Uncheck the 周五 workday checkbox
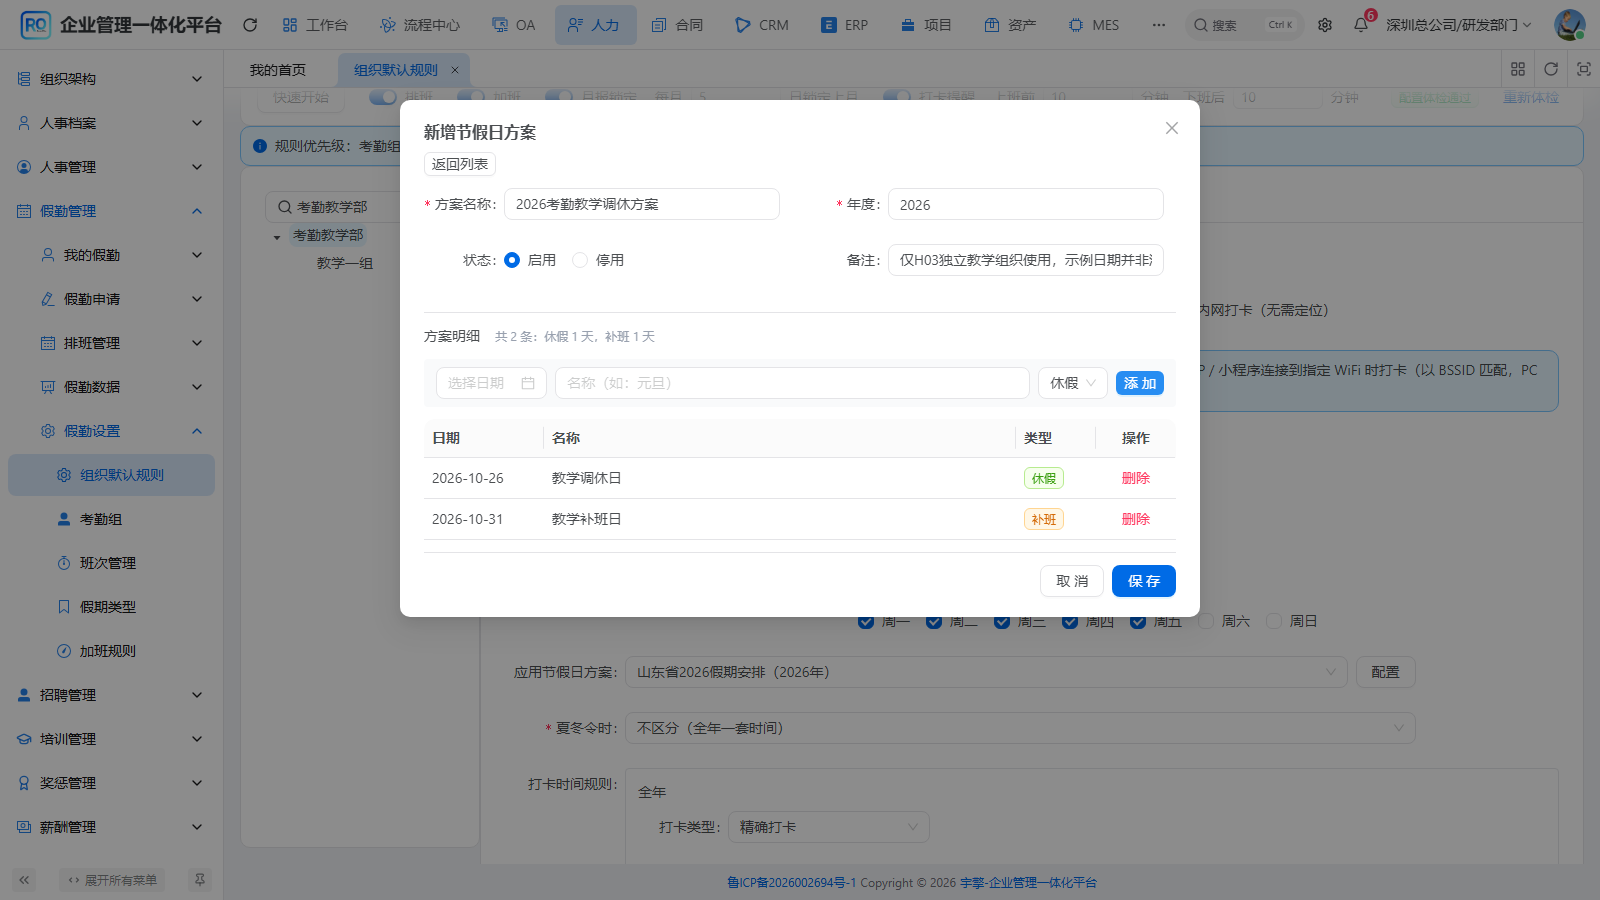This screenshot has height=900, width=1600. pos(1138,621)
